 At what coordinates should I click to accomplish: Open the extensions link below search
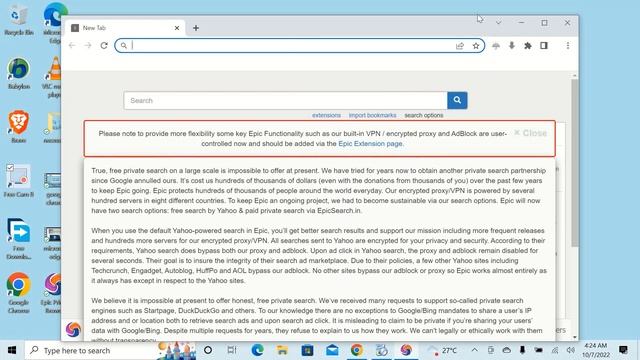pyautogui.click(x=326, y=116)
